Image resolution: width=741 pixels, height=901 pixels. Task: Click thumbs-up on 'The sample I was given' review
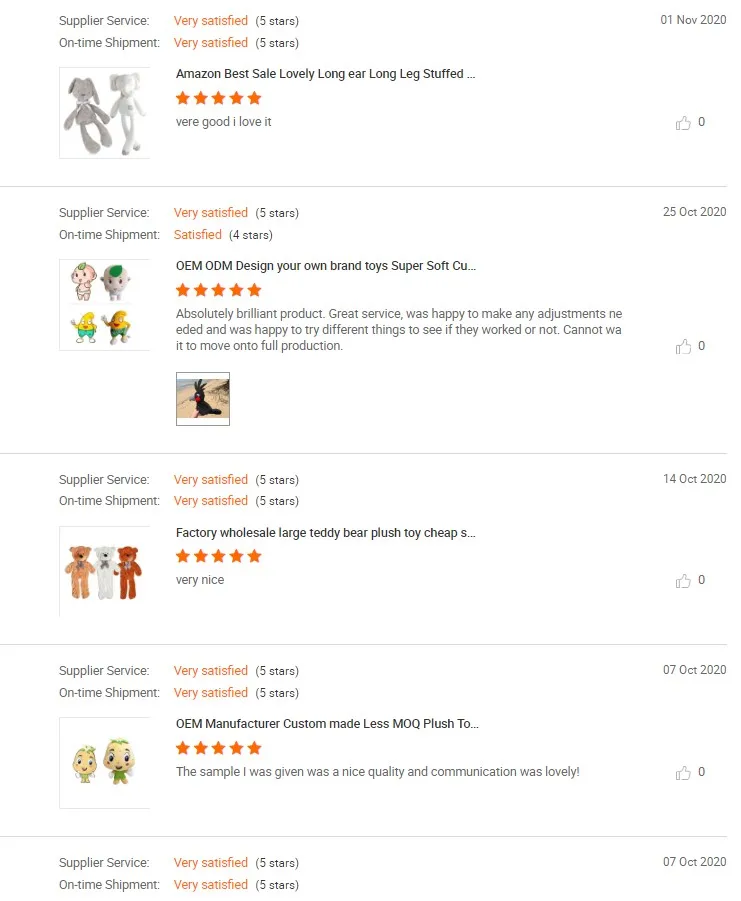coord(683,772)
